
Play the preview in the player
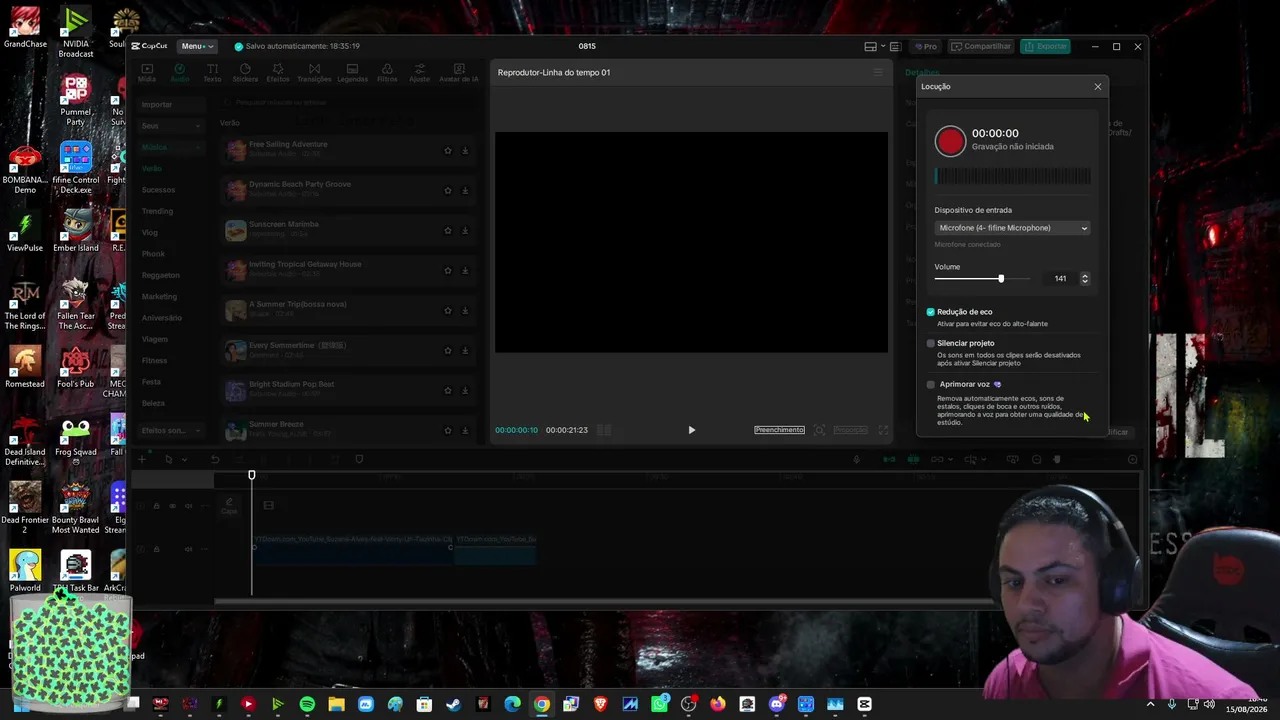click(691, 430)
